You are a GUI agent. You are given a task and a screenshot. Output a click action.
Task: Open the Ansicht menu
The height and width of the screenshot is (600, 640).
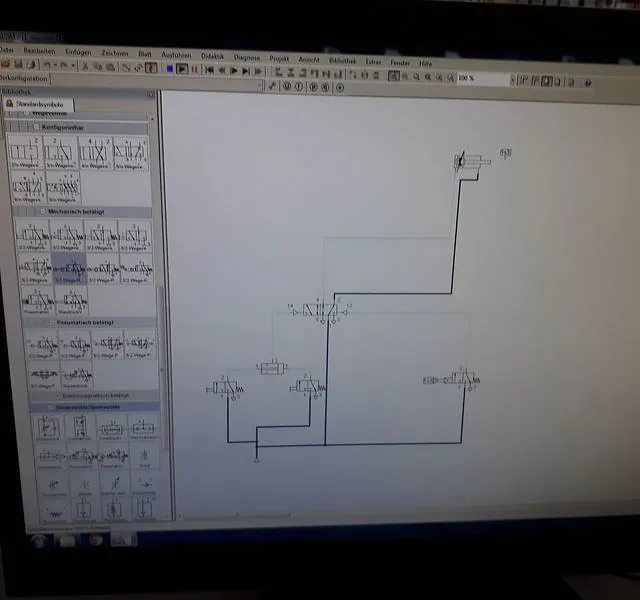pyautogui.click(x=309, y=60)
